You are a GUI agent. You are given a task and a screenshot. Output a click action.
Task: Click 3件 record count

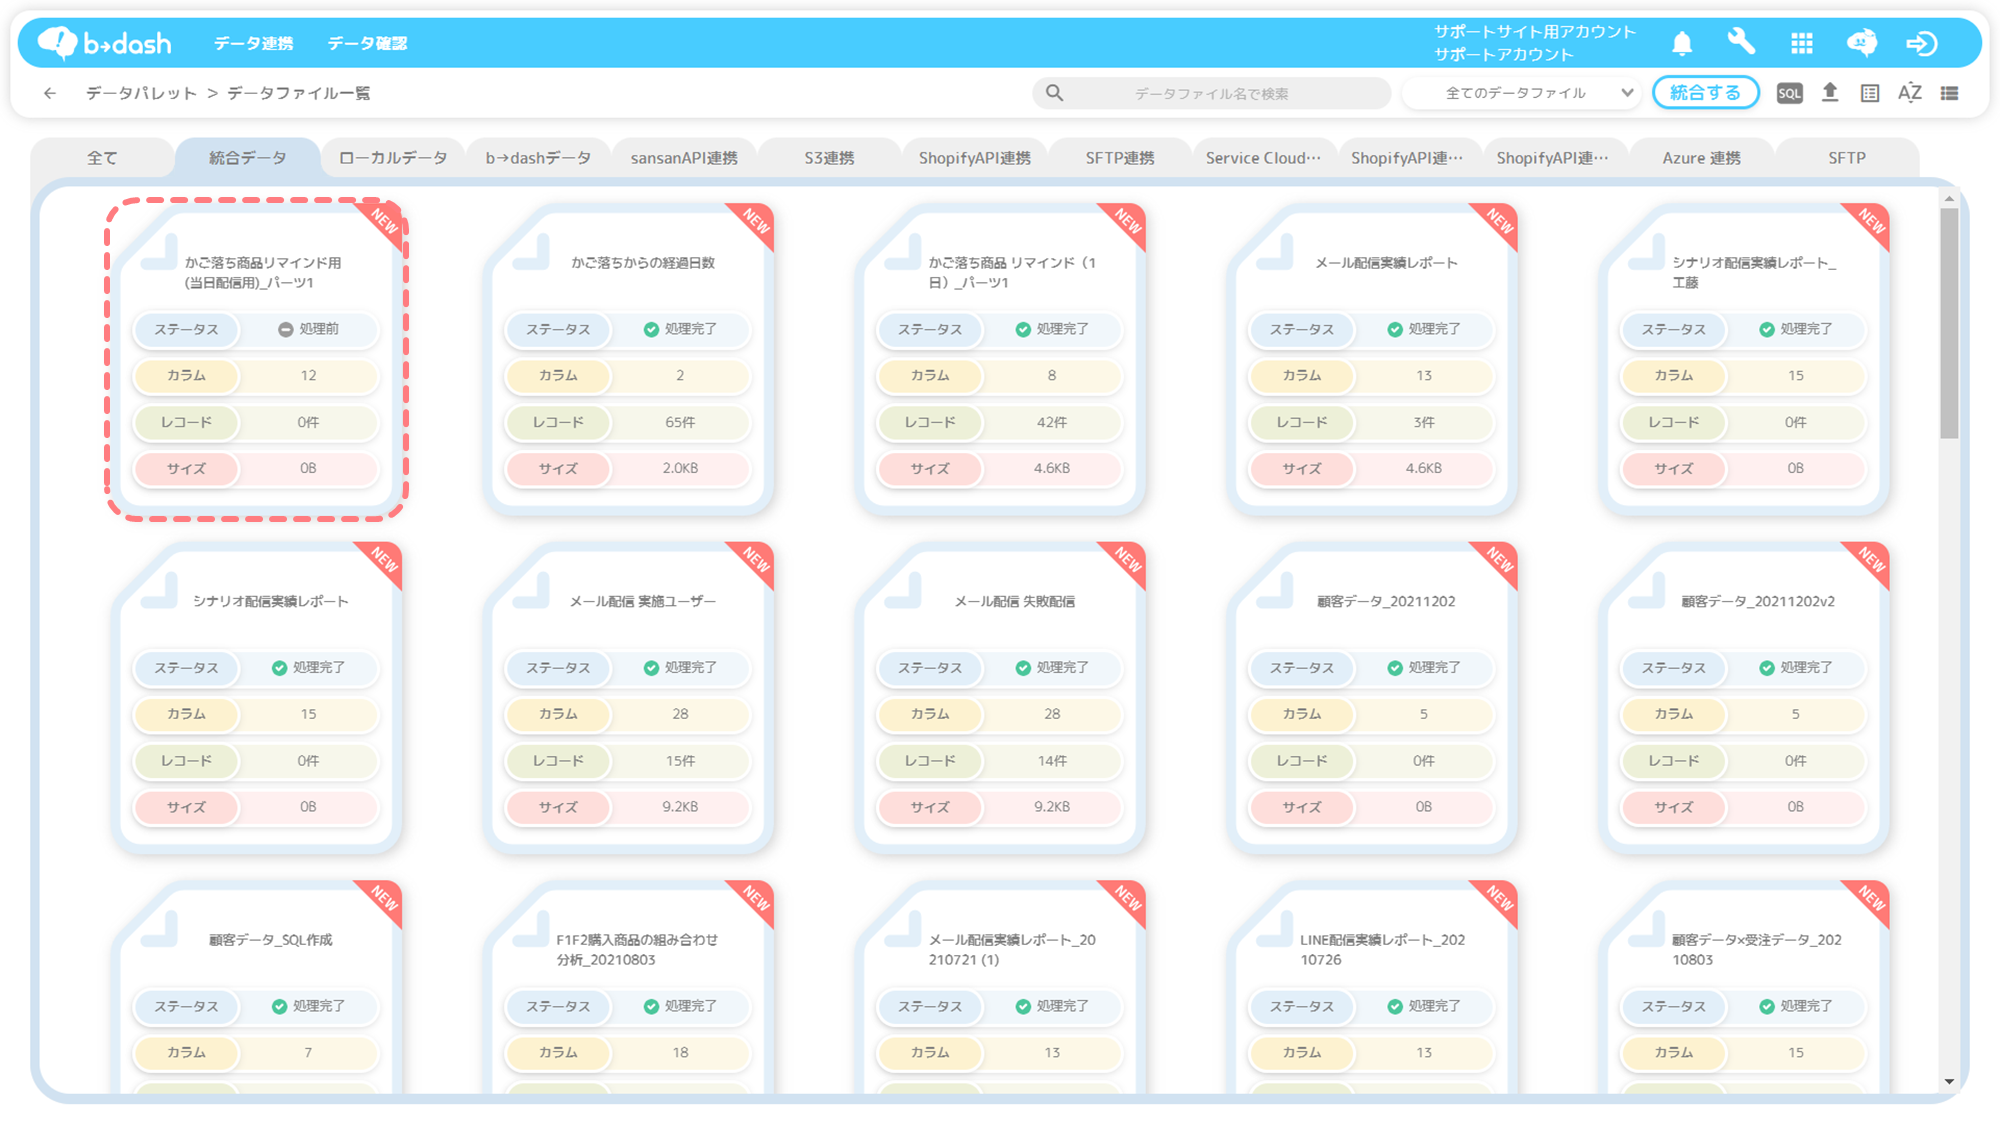(x=1424, y=422)
